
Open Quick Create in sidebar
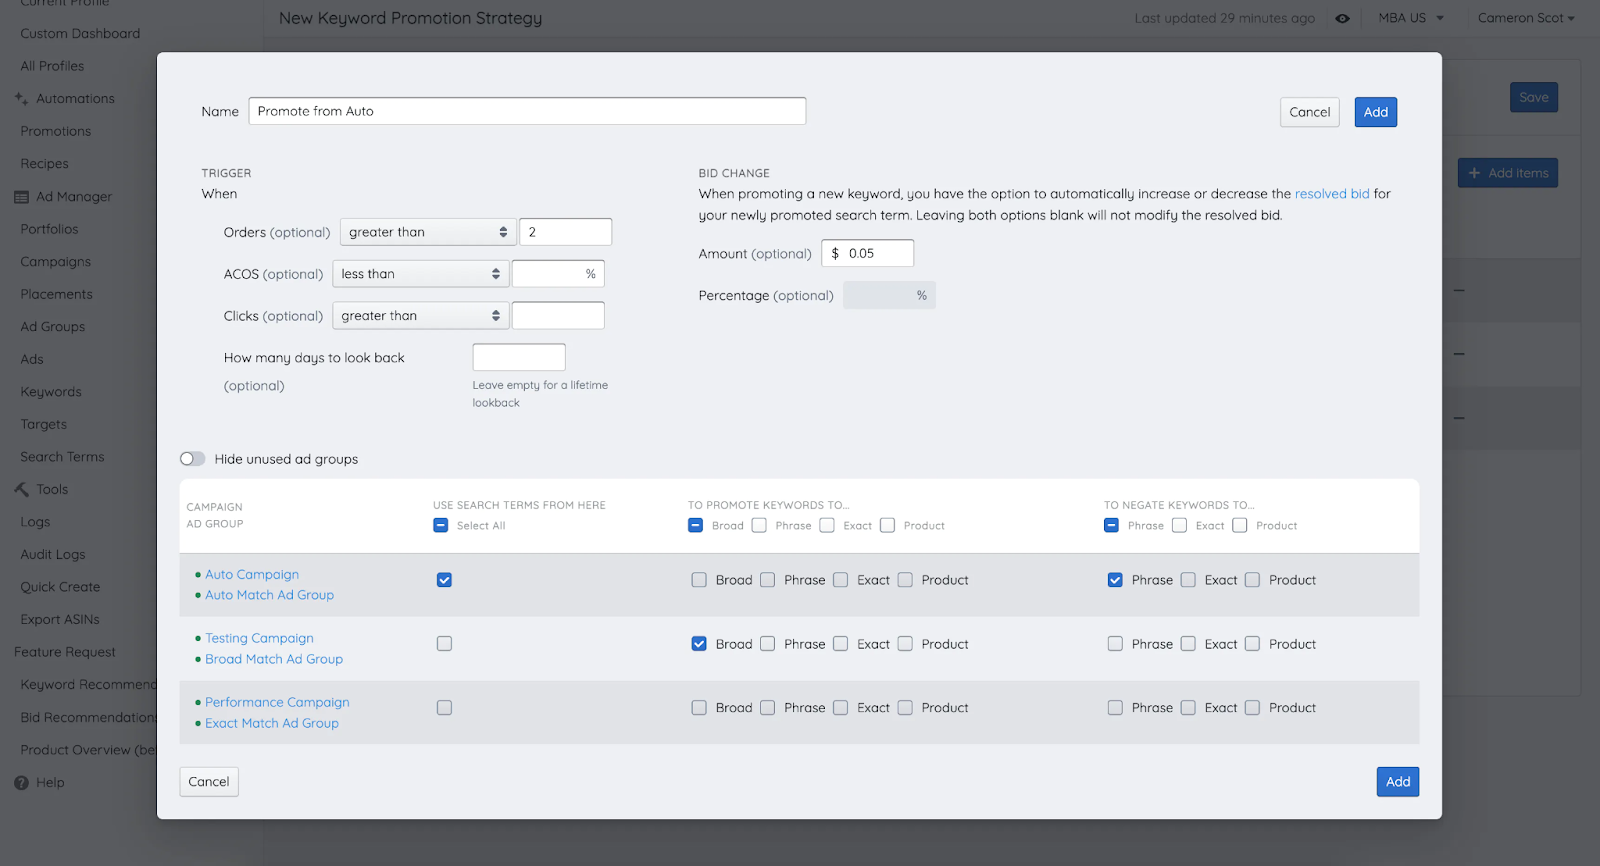click(60, 587)
